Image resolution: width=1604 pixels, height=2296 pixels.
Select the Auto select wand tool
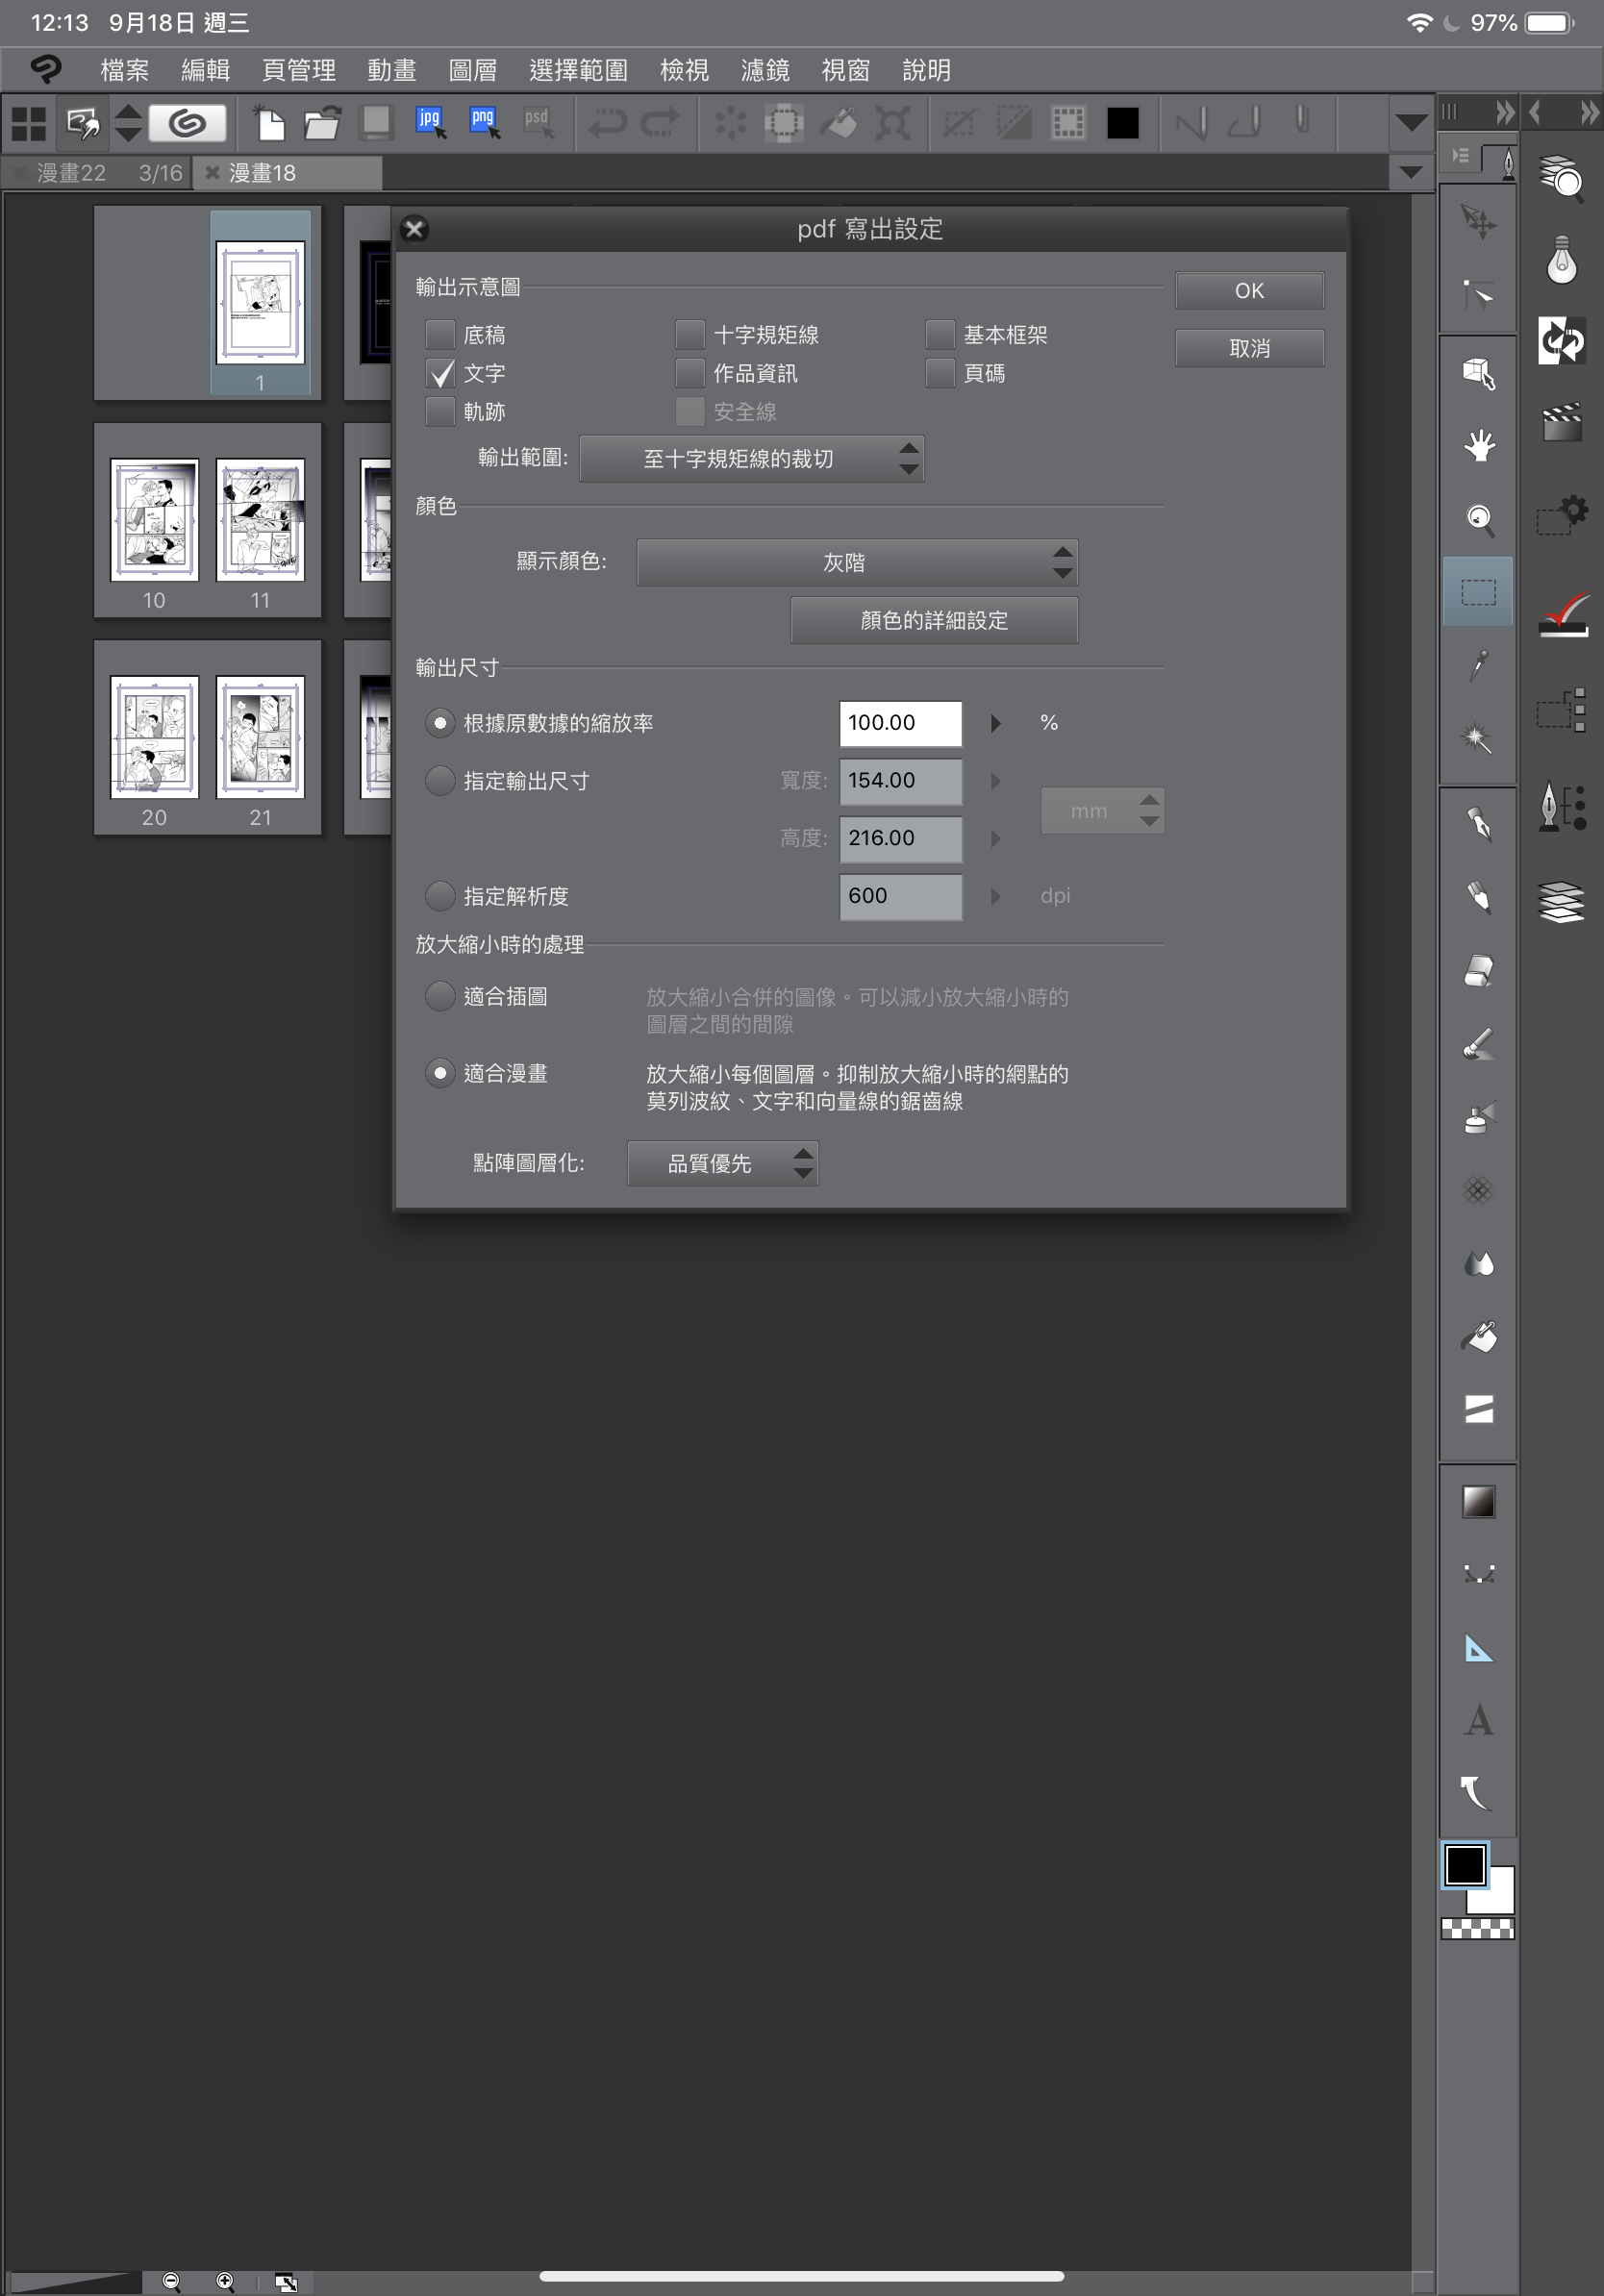1478,738
